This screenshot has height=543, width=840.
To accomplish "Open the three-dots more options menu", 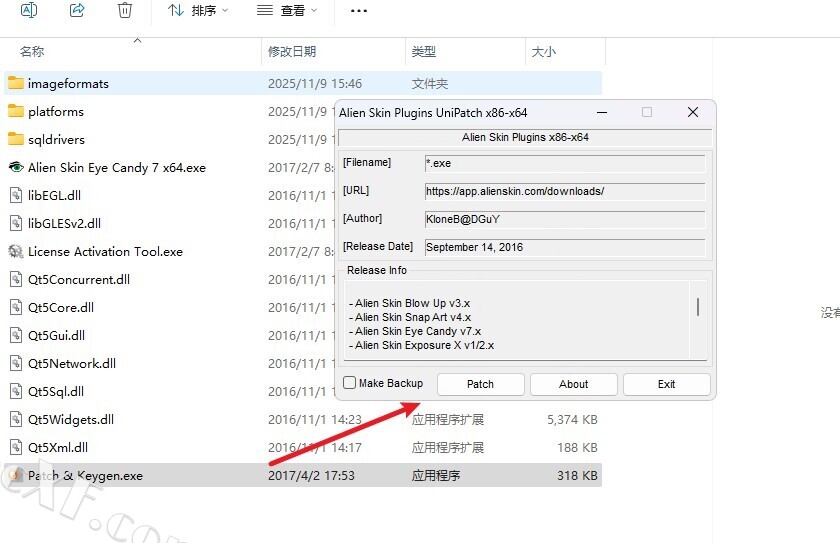I will (x=359, y=11).
